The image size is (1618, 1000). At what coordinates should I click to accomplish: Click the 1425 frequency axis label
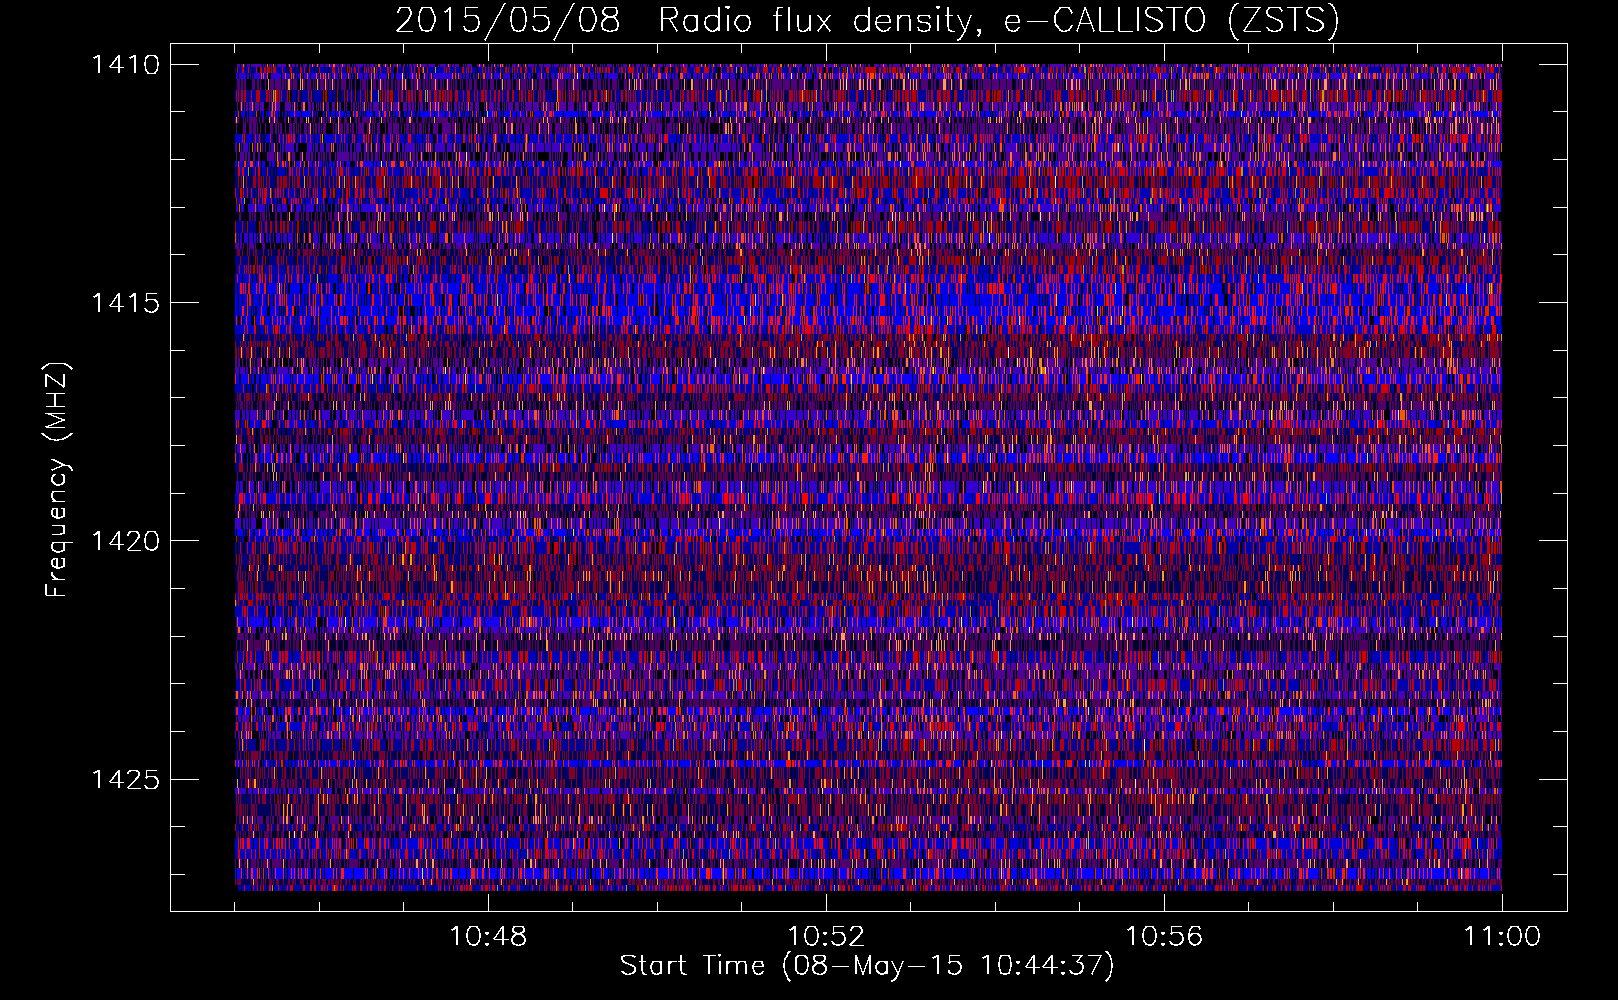coord(125,779)
